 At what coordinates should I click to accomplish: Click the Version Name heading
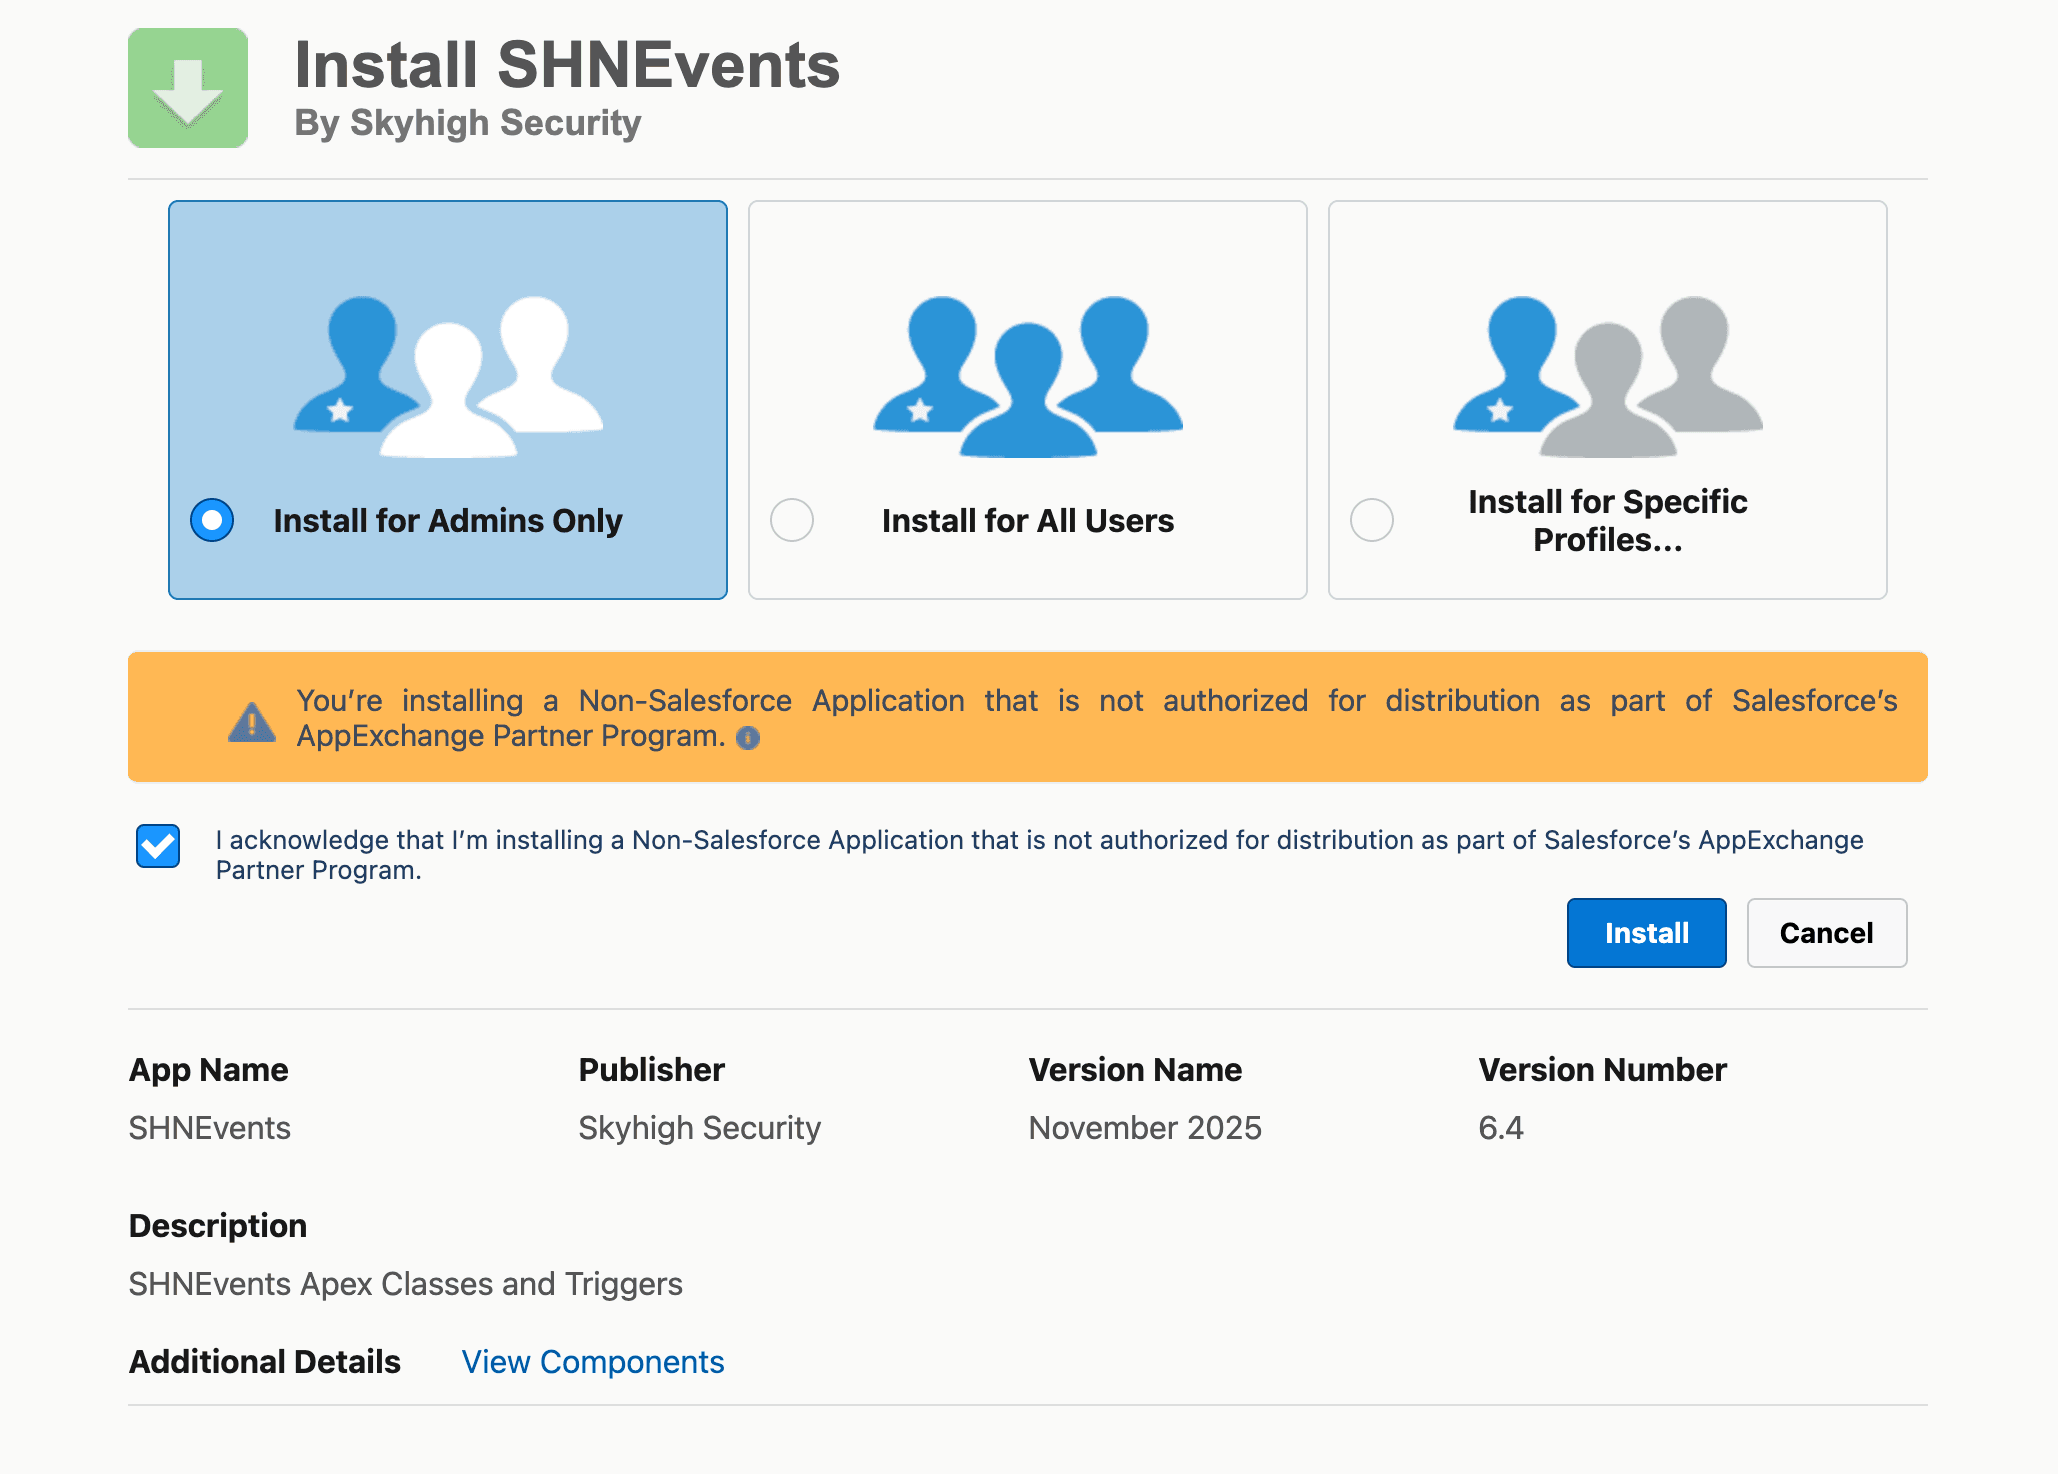pos(1136,1070)
